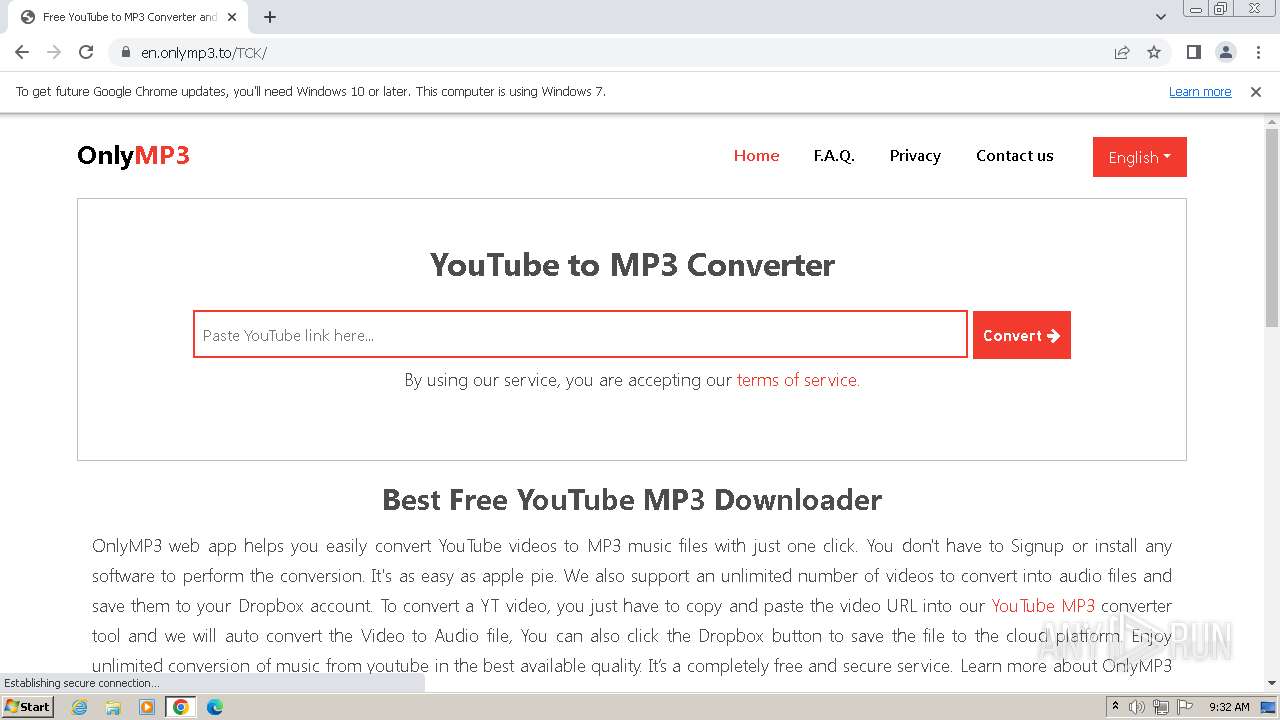Screen dimensions: 1280x720
Task: Open Windows Media Player from taskbar
Action: coord(147,707)
